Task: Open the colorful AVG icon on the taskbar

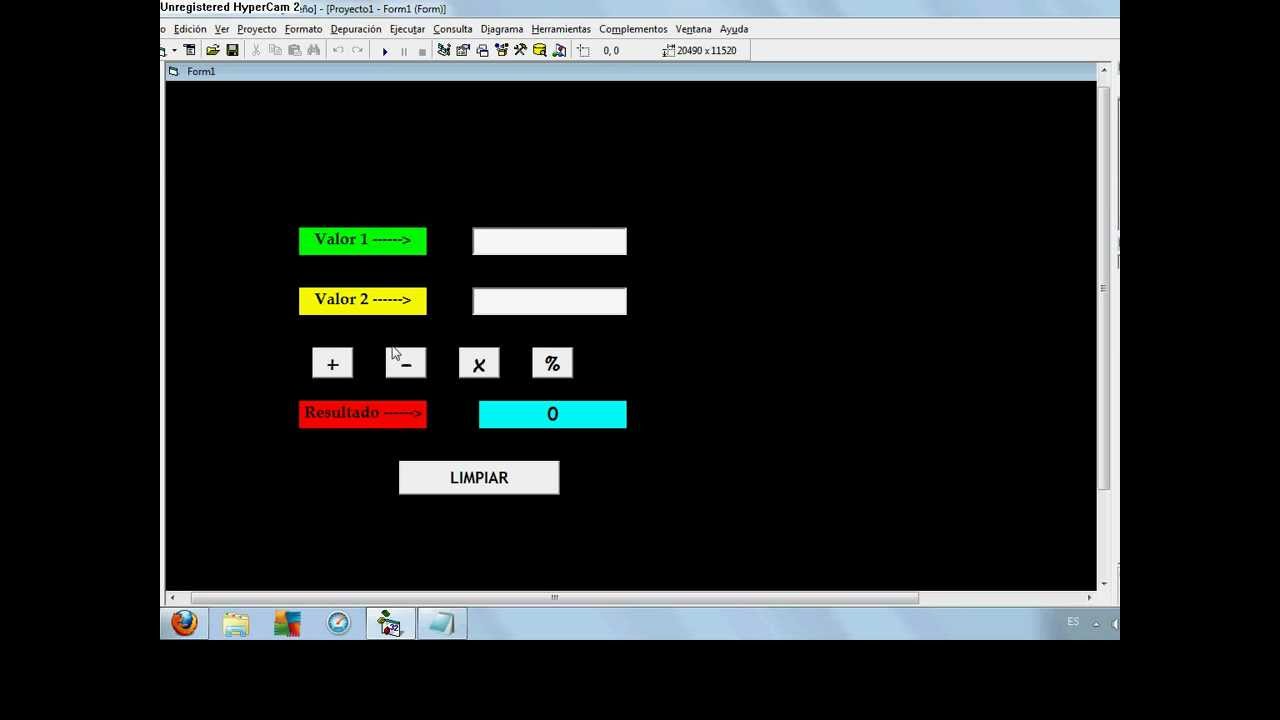Action: tap(287, 624)
